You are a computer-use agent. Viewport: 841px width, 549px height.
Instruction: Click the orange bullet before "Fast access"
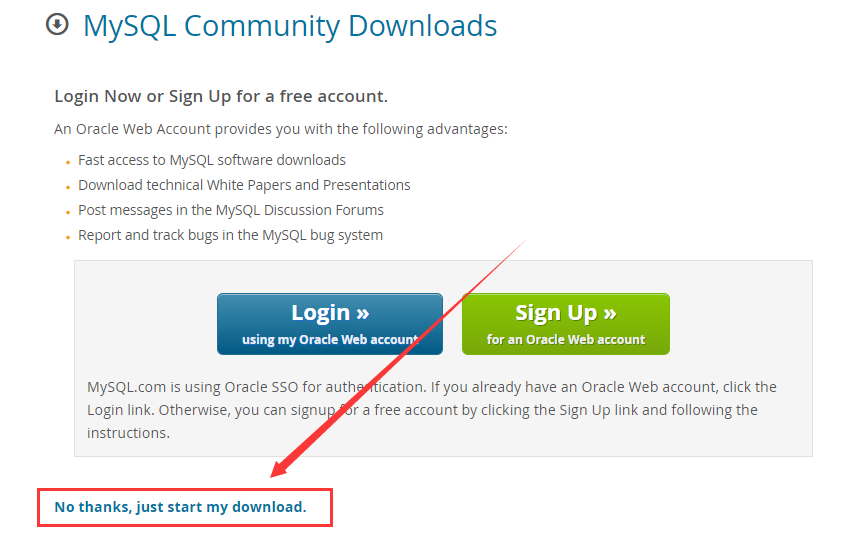tap(68, 162)
